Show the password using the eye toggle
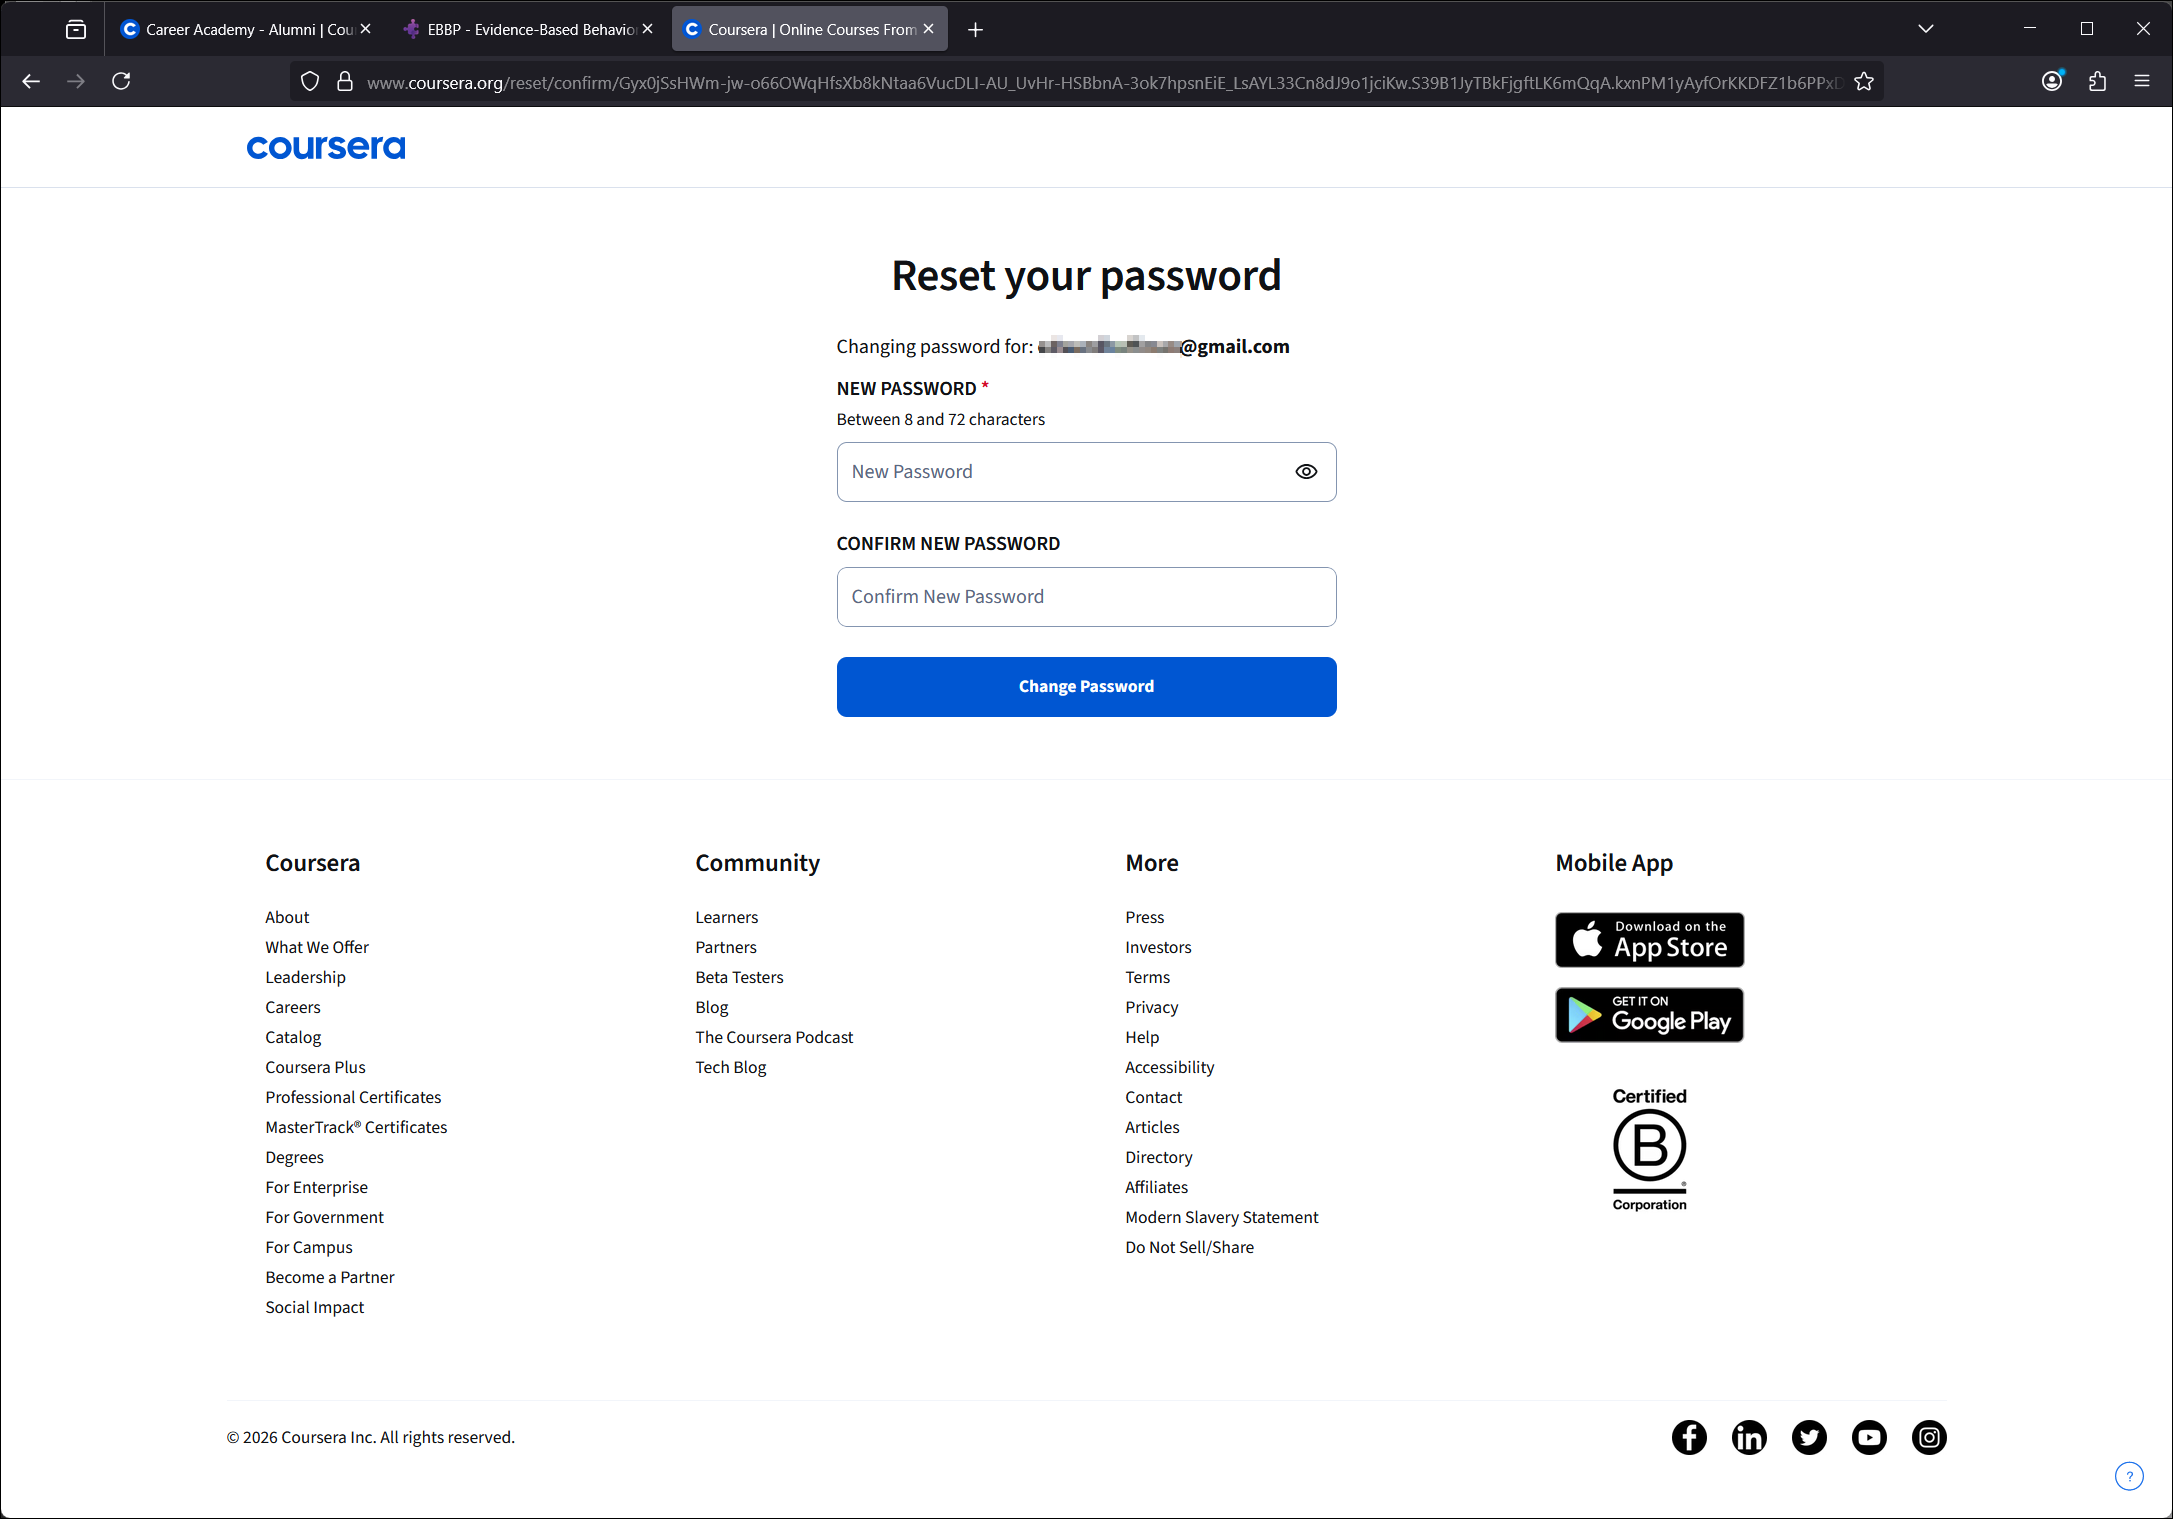2173x1519 pixels. pyautogui.click(x=1305, y=471)
